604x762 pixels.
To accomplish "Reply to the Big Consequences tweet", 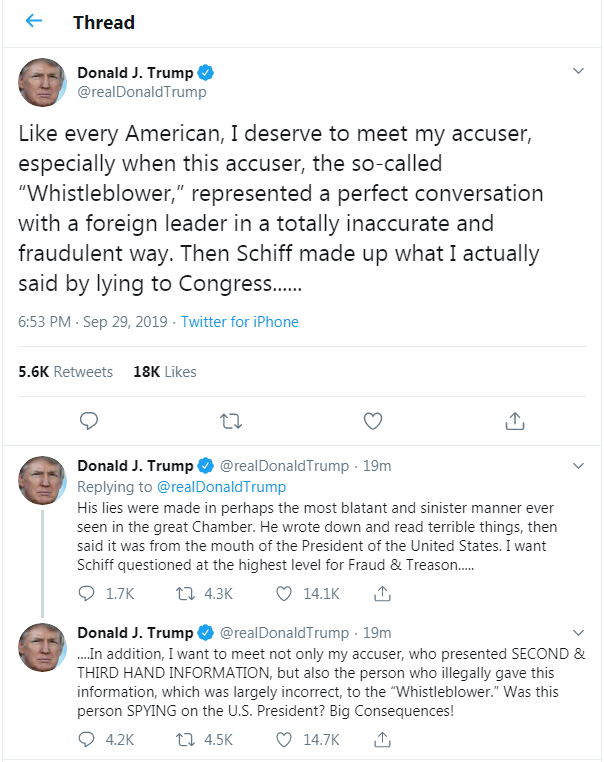I will click(x=86, y=739).
